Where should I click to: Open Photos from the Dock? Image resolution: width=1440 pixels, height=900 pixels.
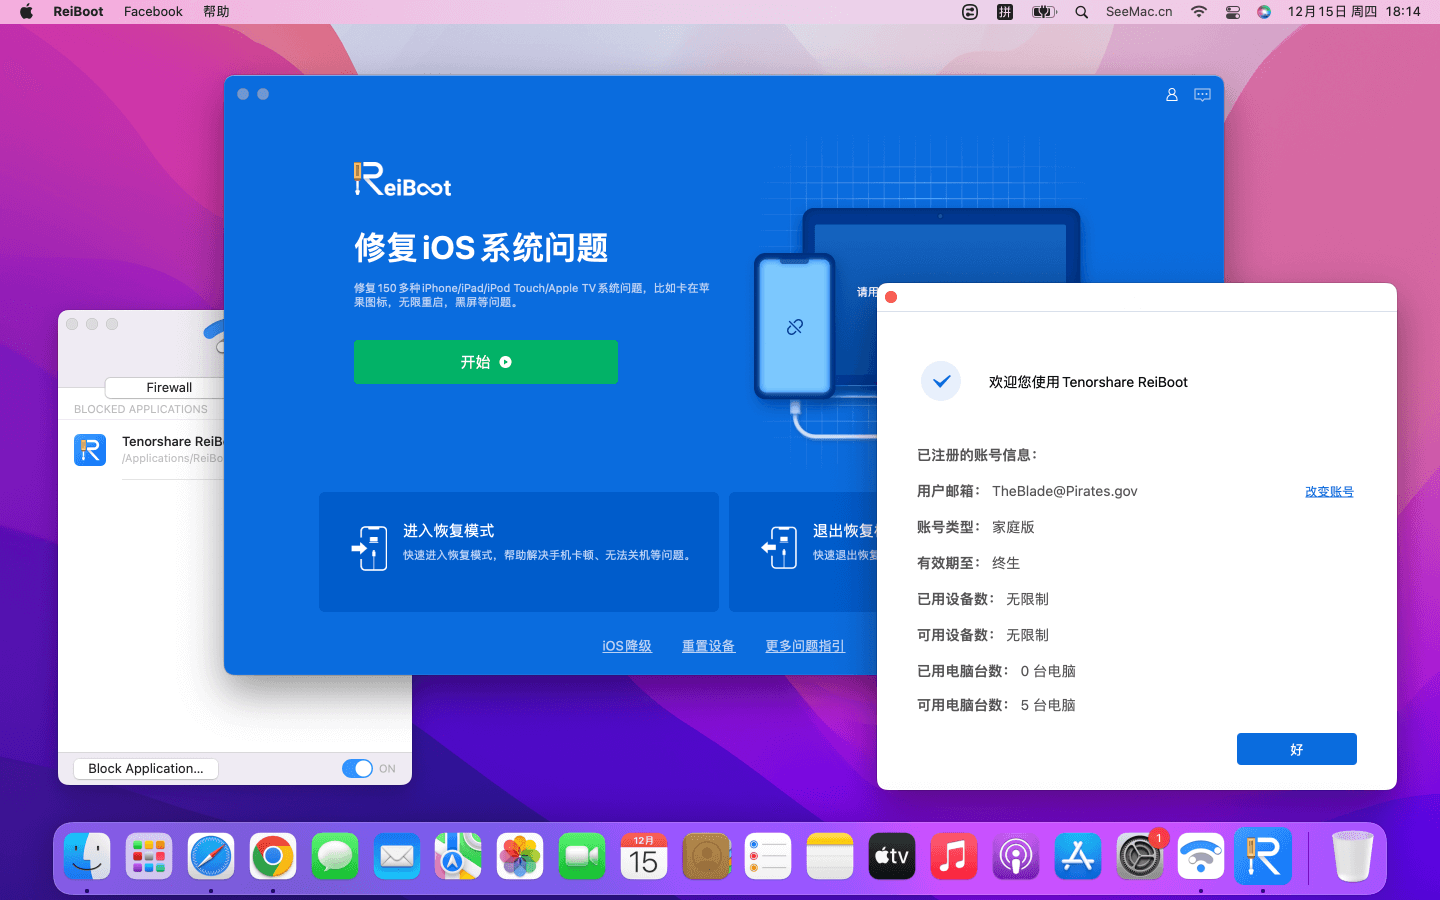pyautogui.click(x=520, y=857)
